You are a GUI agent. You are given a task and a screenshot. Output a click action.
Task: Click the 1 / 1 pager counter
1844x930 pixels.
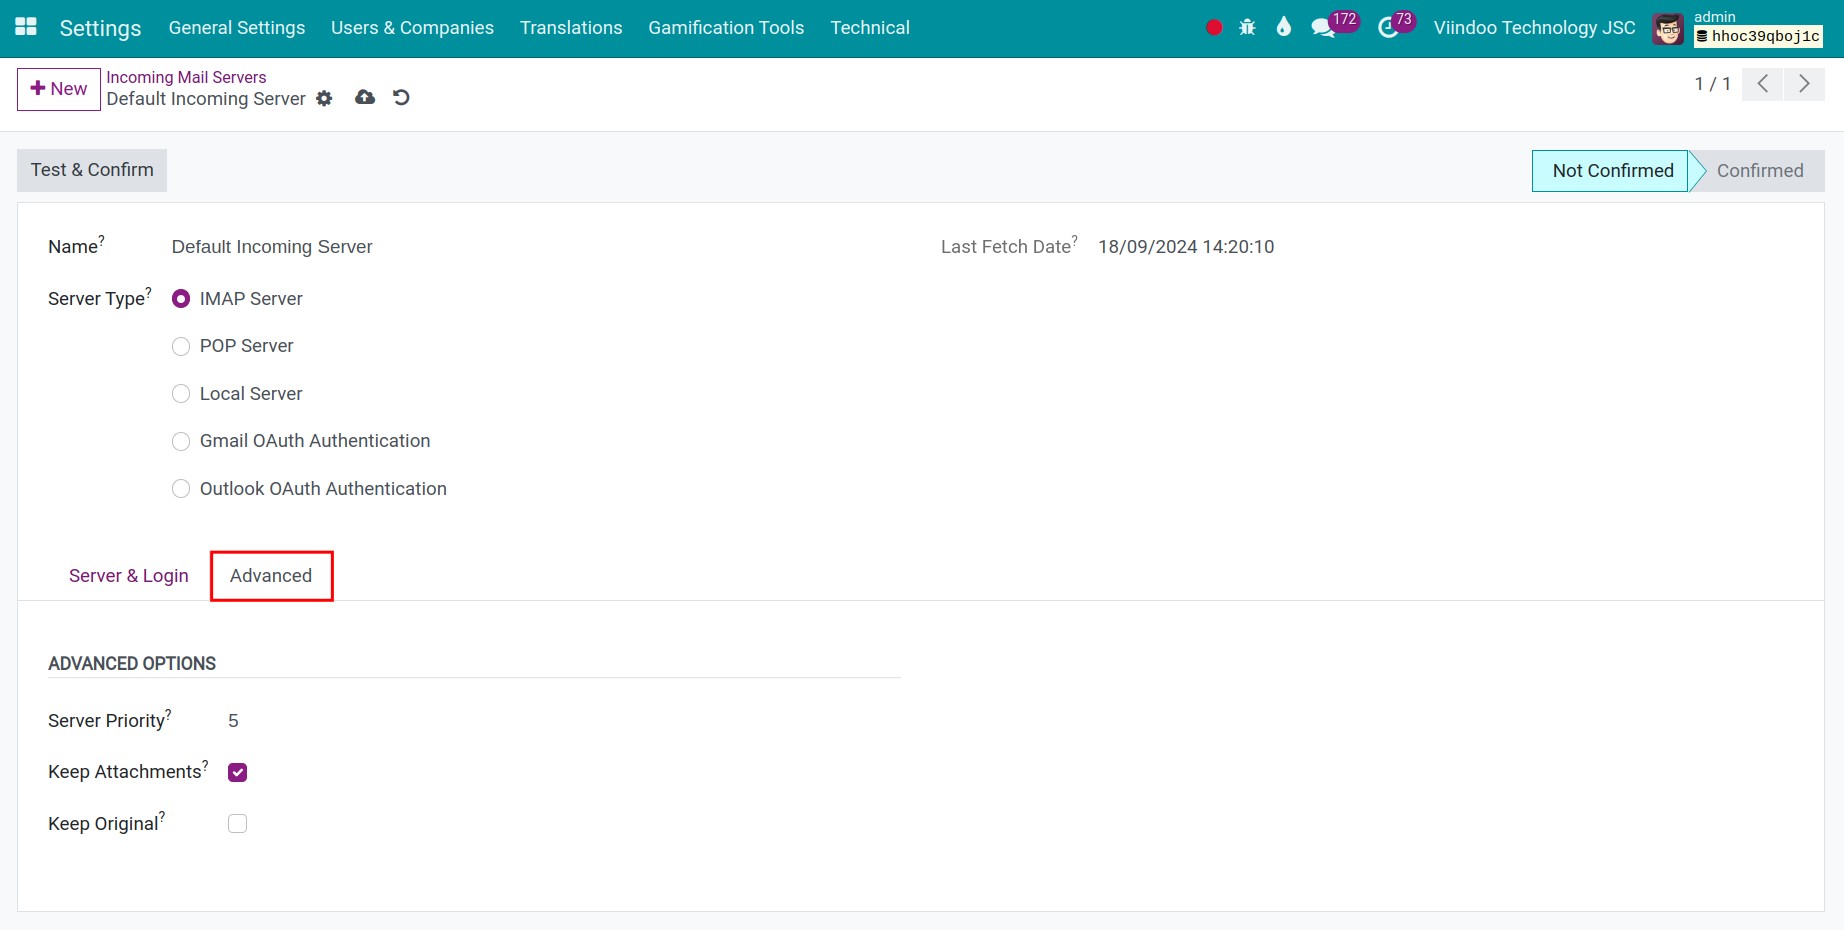coord(1712,84)
